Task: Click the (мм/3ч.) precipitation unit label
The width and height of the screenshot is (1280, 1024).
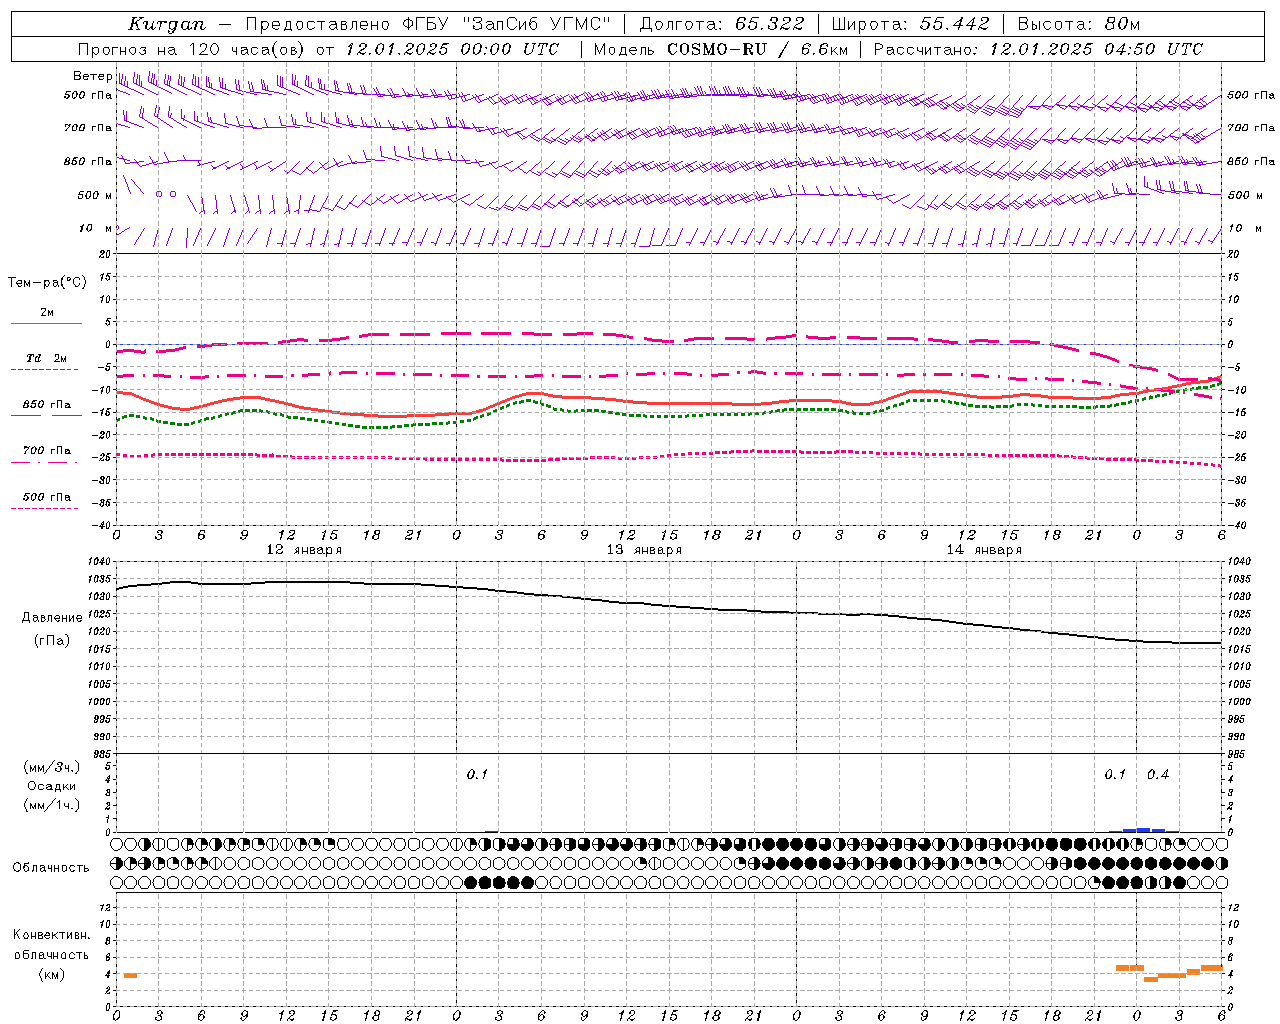Action: [52, 767]
